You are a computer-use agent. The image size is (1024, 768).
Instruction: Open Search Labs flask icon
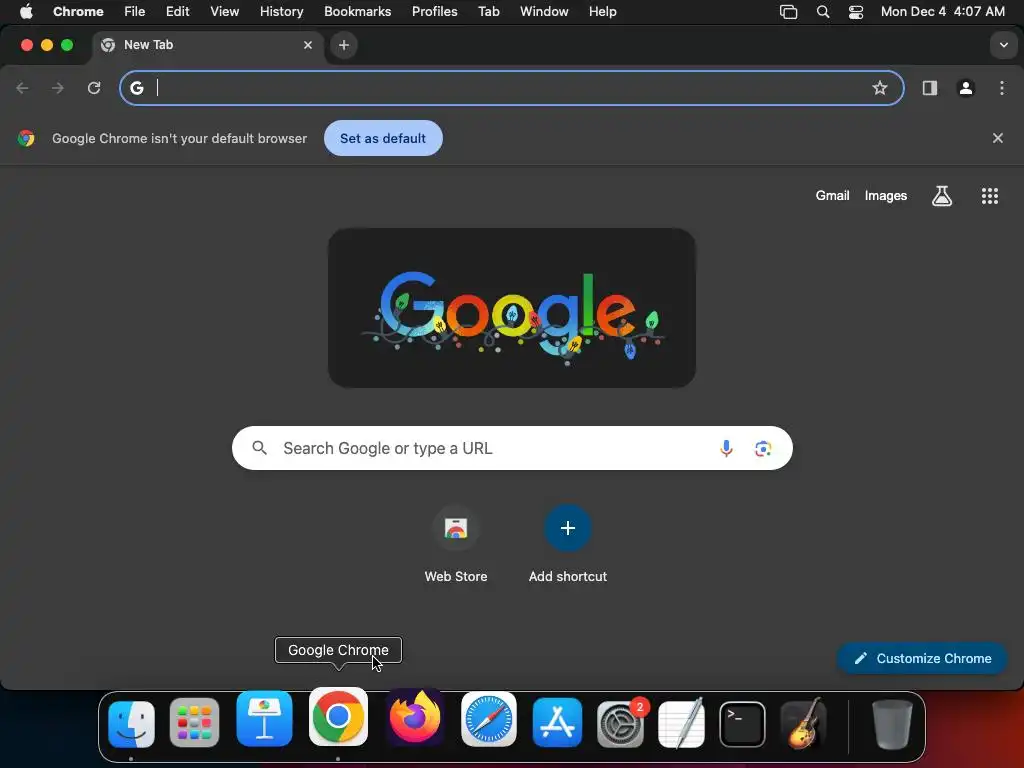(x=941, y=196)
